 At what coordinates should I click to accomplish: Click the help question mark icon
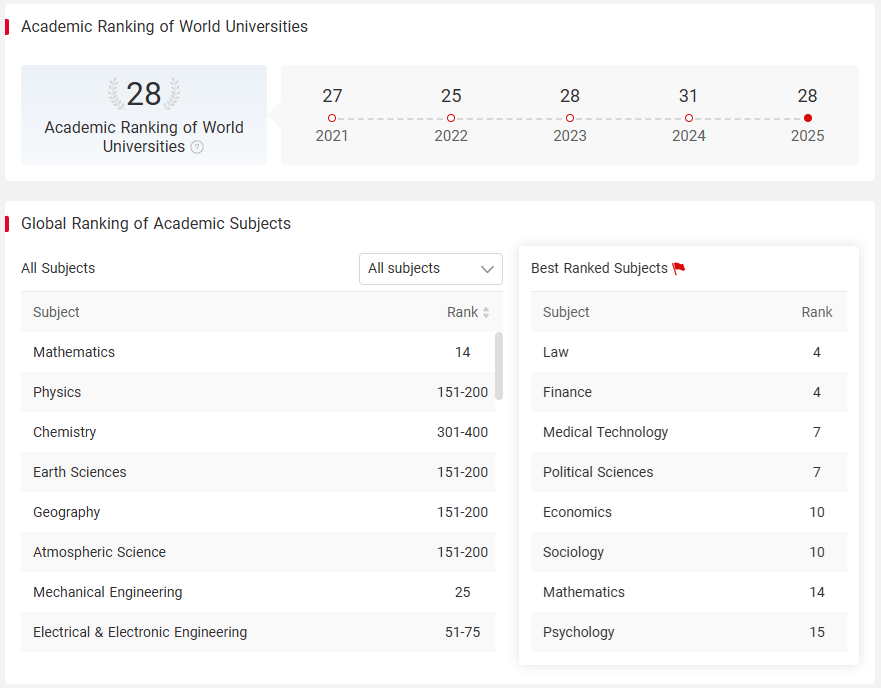pos(197,147)
